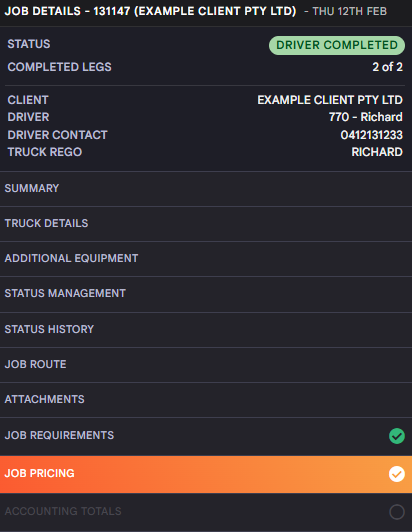Click the CLIENT label

(28, 100)
